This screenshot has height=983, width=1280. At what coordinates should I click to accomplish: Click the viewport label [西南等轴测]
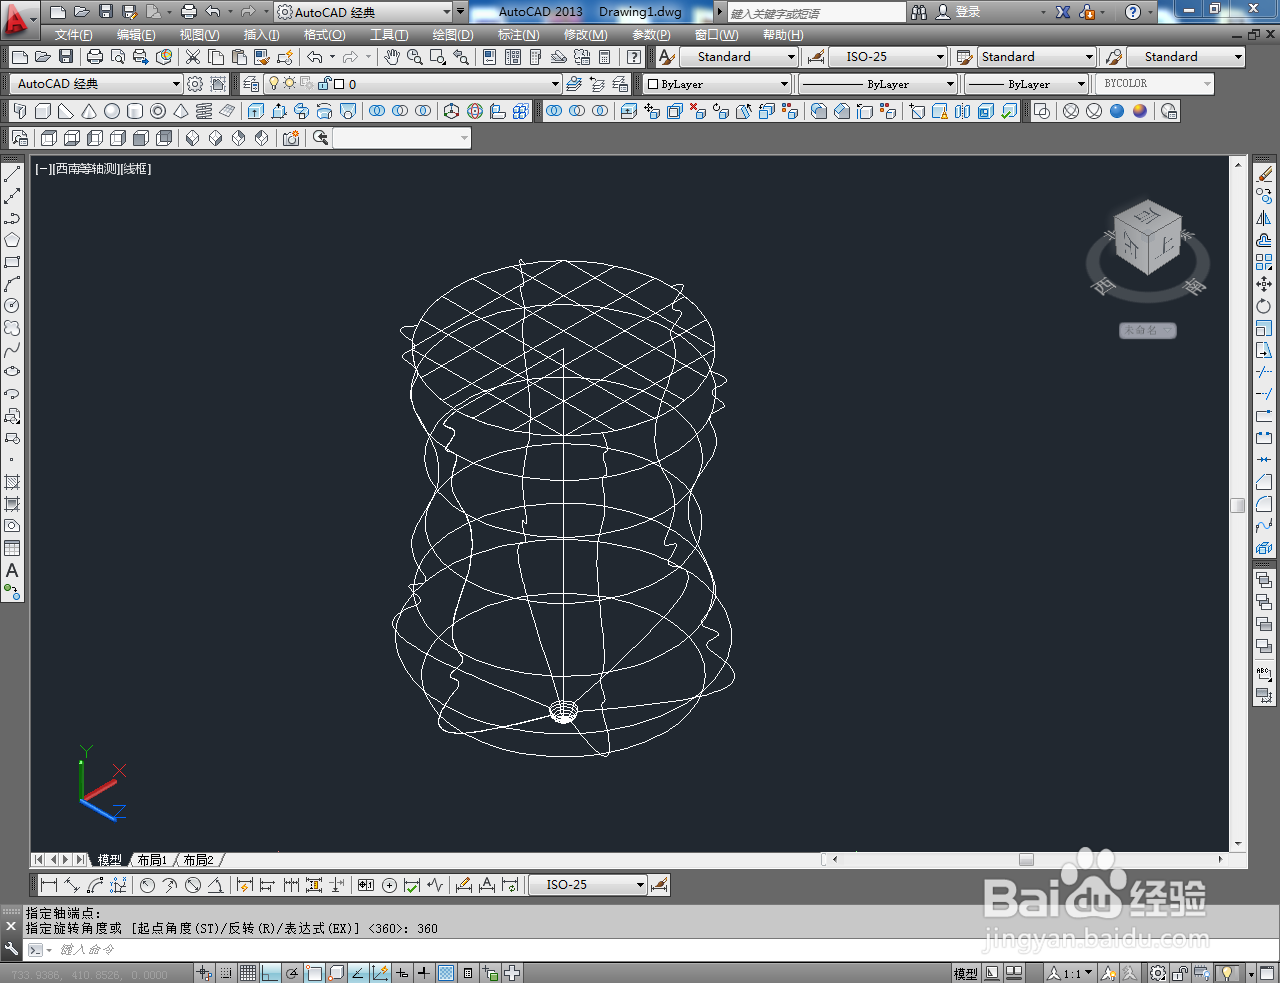pyautogui.click(x=84, y=169)
